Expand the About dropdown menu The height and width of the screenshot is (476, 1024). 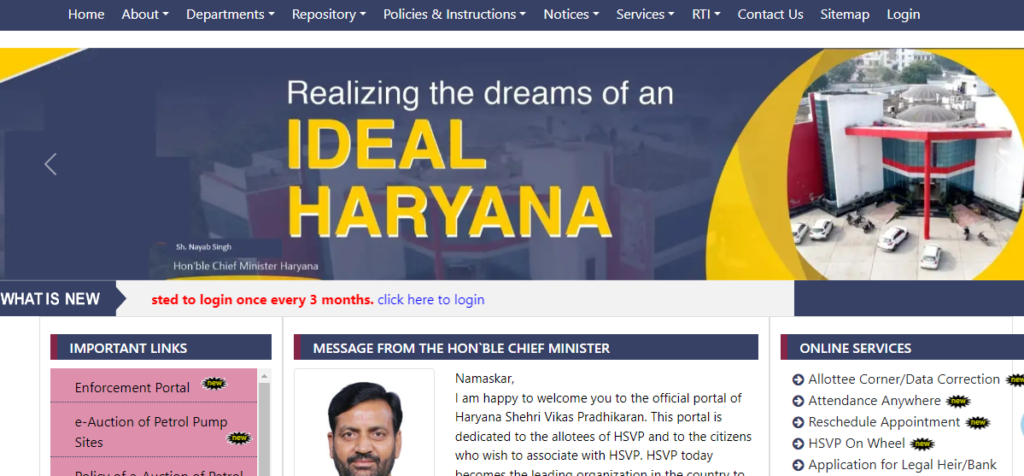click(x=145, y=14)
